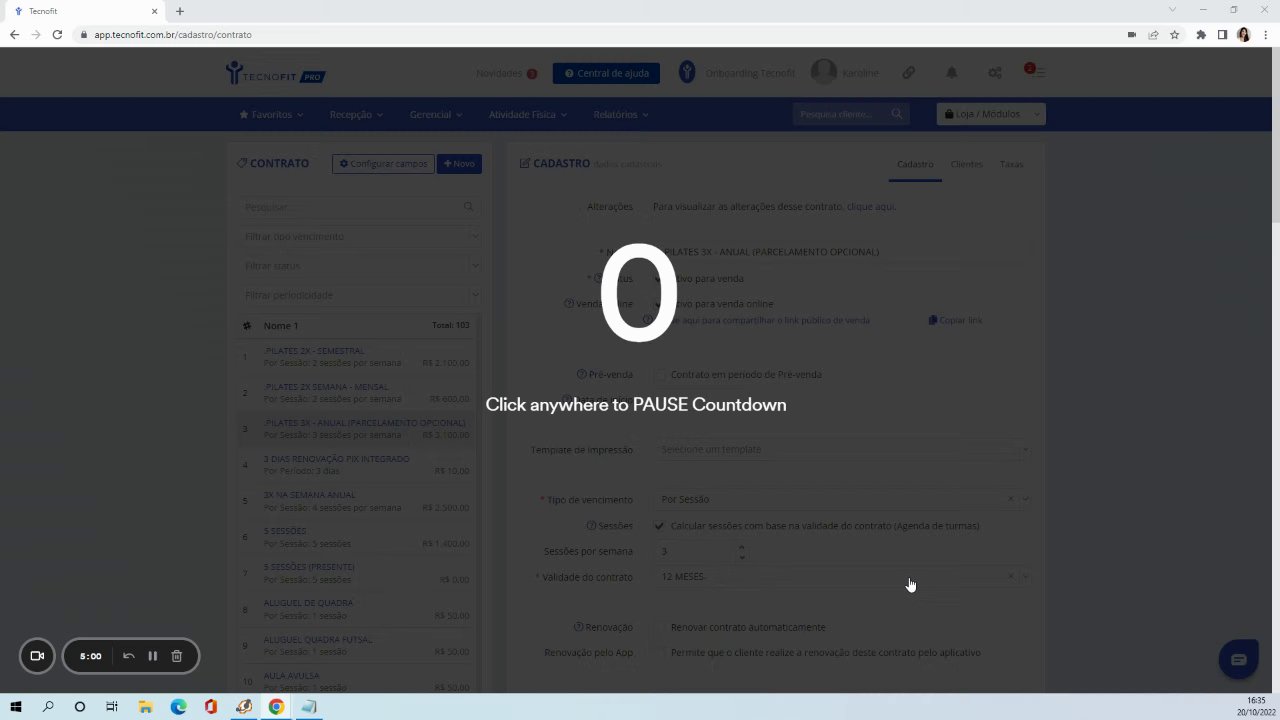
Task: Open Central de ajuda
Action: tap(606, 73)
